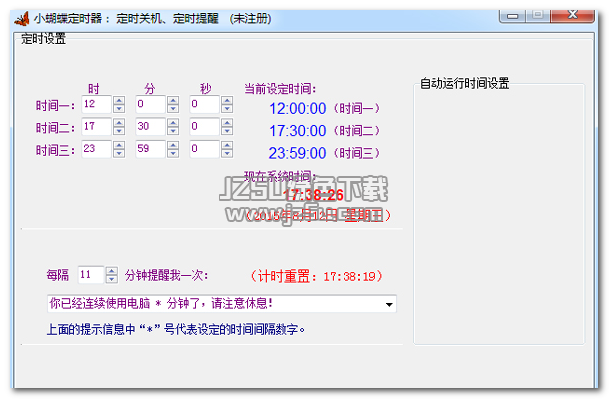The image size is (609, 399).
Task: Focus the interval field showing 11
Action: point(91,275)
